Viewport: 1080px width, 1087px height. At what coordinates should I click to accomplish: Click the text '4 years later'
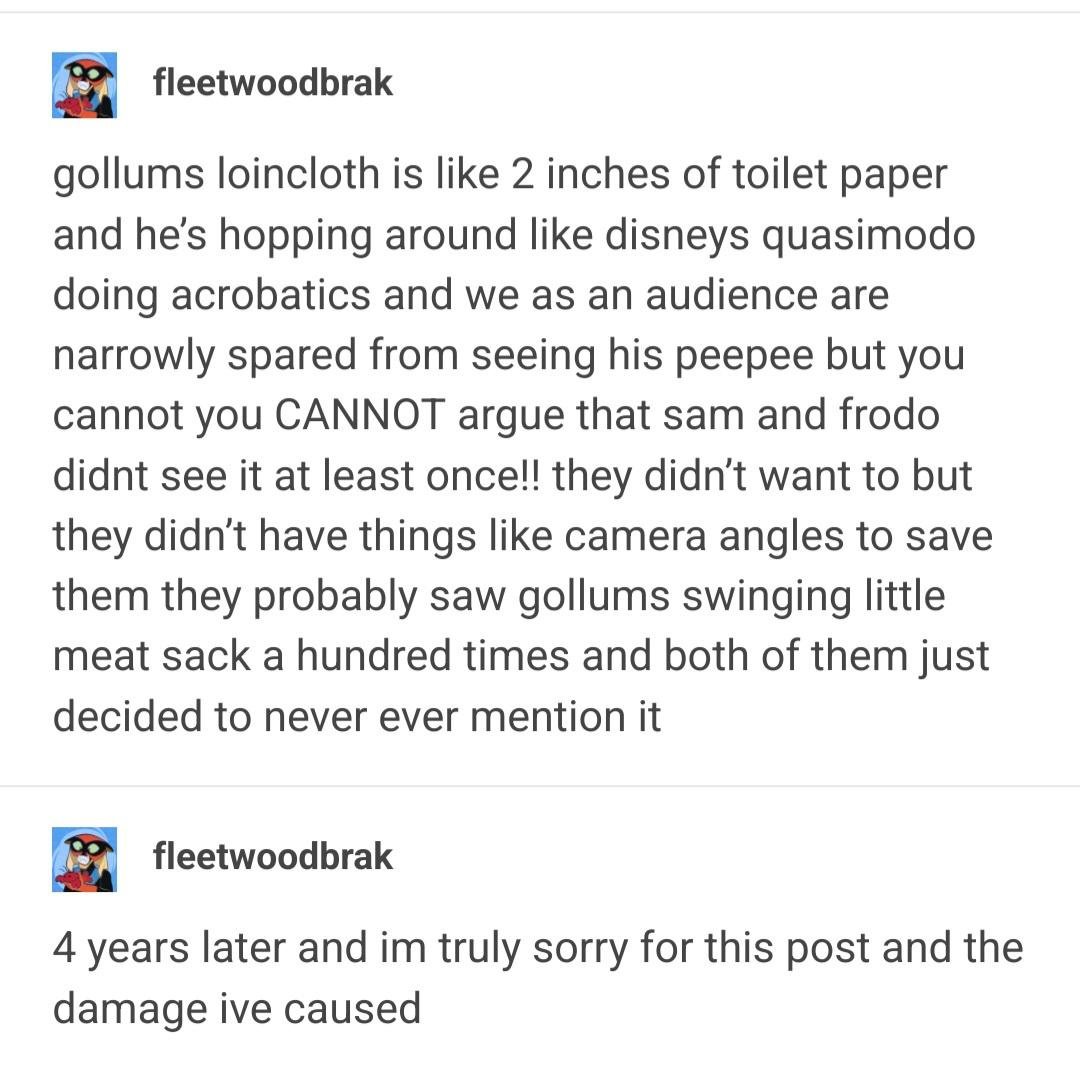pos(168,948)
